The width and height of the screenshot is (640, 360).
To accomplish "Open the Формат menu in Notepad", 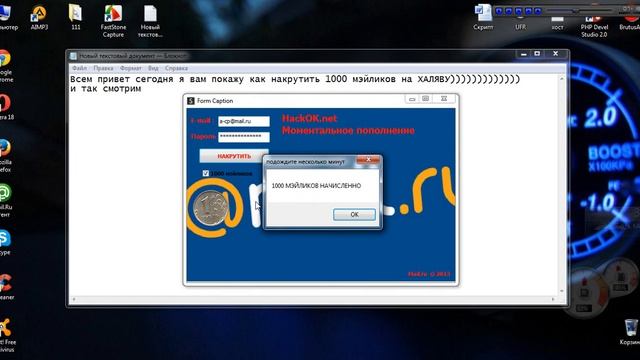I will (131, 68).
